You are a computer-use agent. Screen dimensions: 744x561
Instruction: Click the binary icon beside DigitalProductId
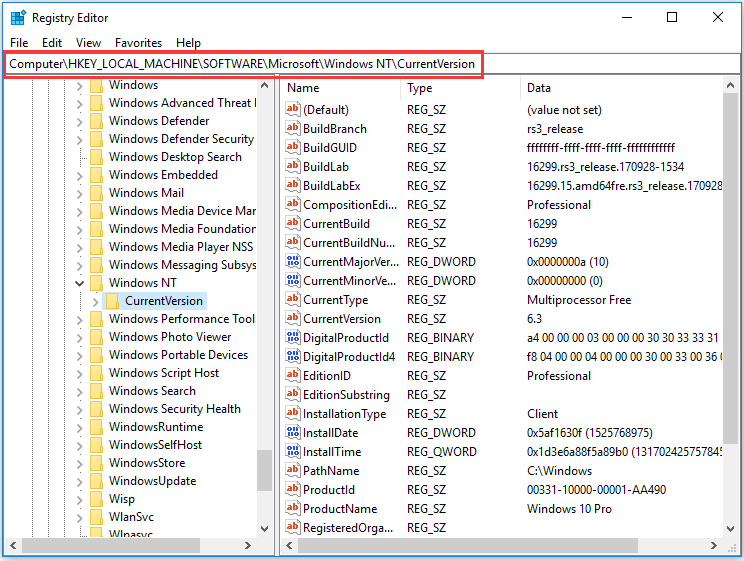pyautogui.click(x=293, y=337)
